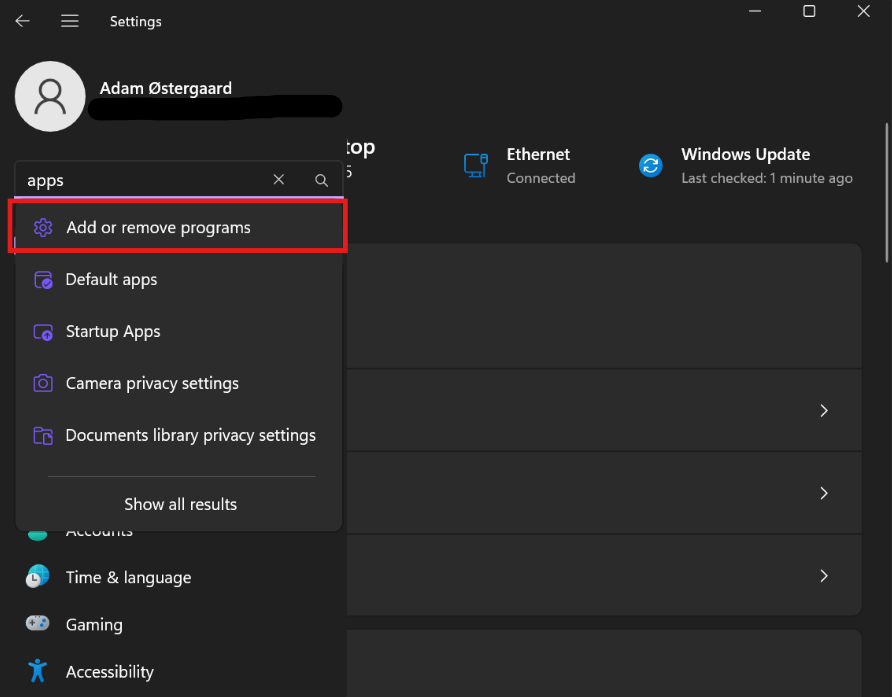Select Add or remove programs result
Image resolution: width=892 pixels, height=697 pixels.
tap(158, 228)
